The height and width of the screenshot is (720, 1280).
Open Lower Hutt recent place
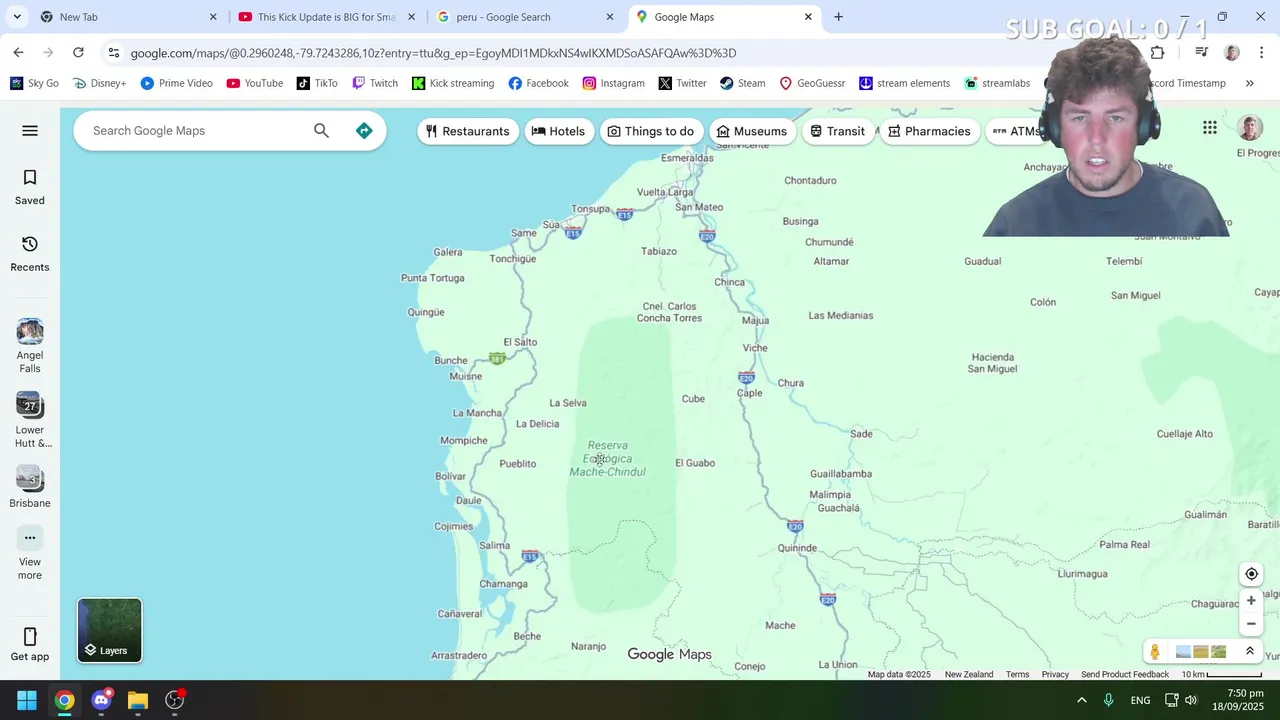[x=30, y=420]
